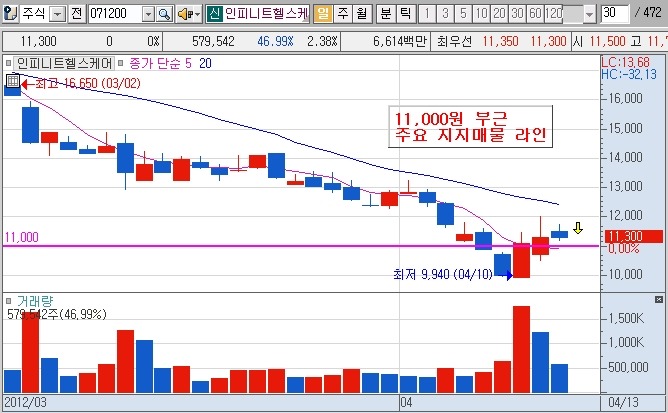
Task: Toggle the 거래량 volume legend box
Action: click(x=9, y=301)
